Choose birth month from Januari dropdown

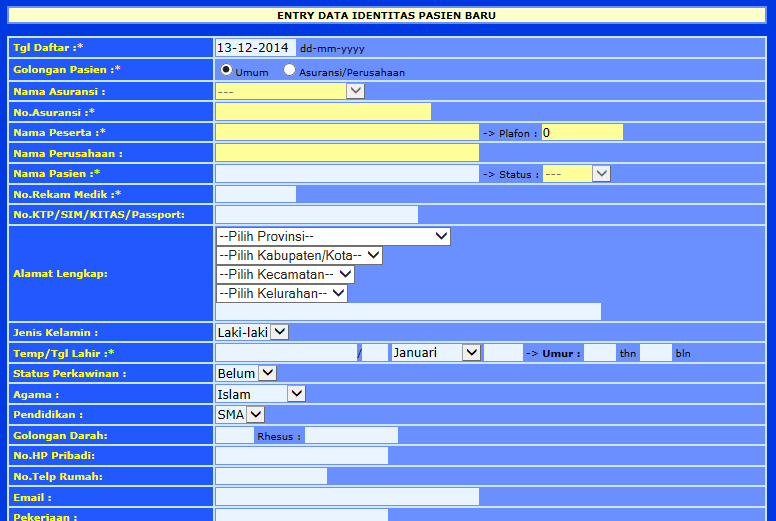coord(436,353)
